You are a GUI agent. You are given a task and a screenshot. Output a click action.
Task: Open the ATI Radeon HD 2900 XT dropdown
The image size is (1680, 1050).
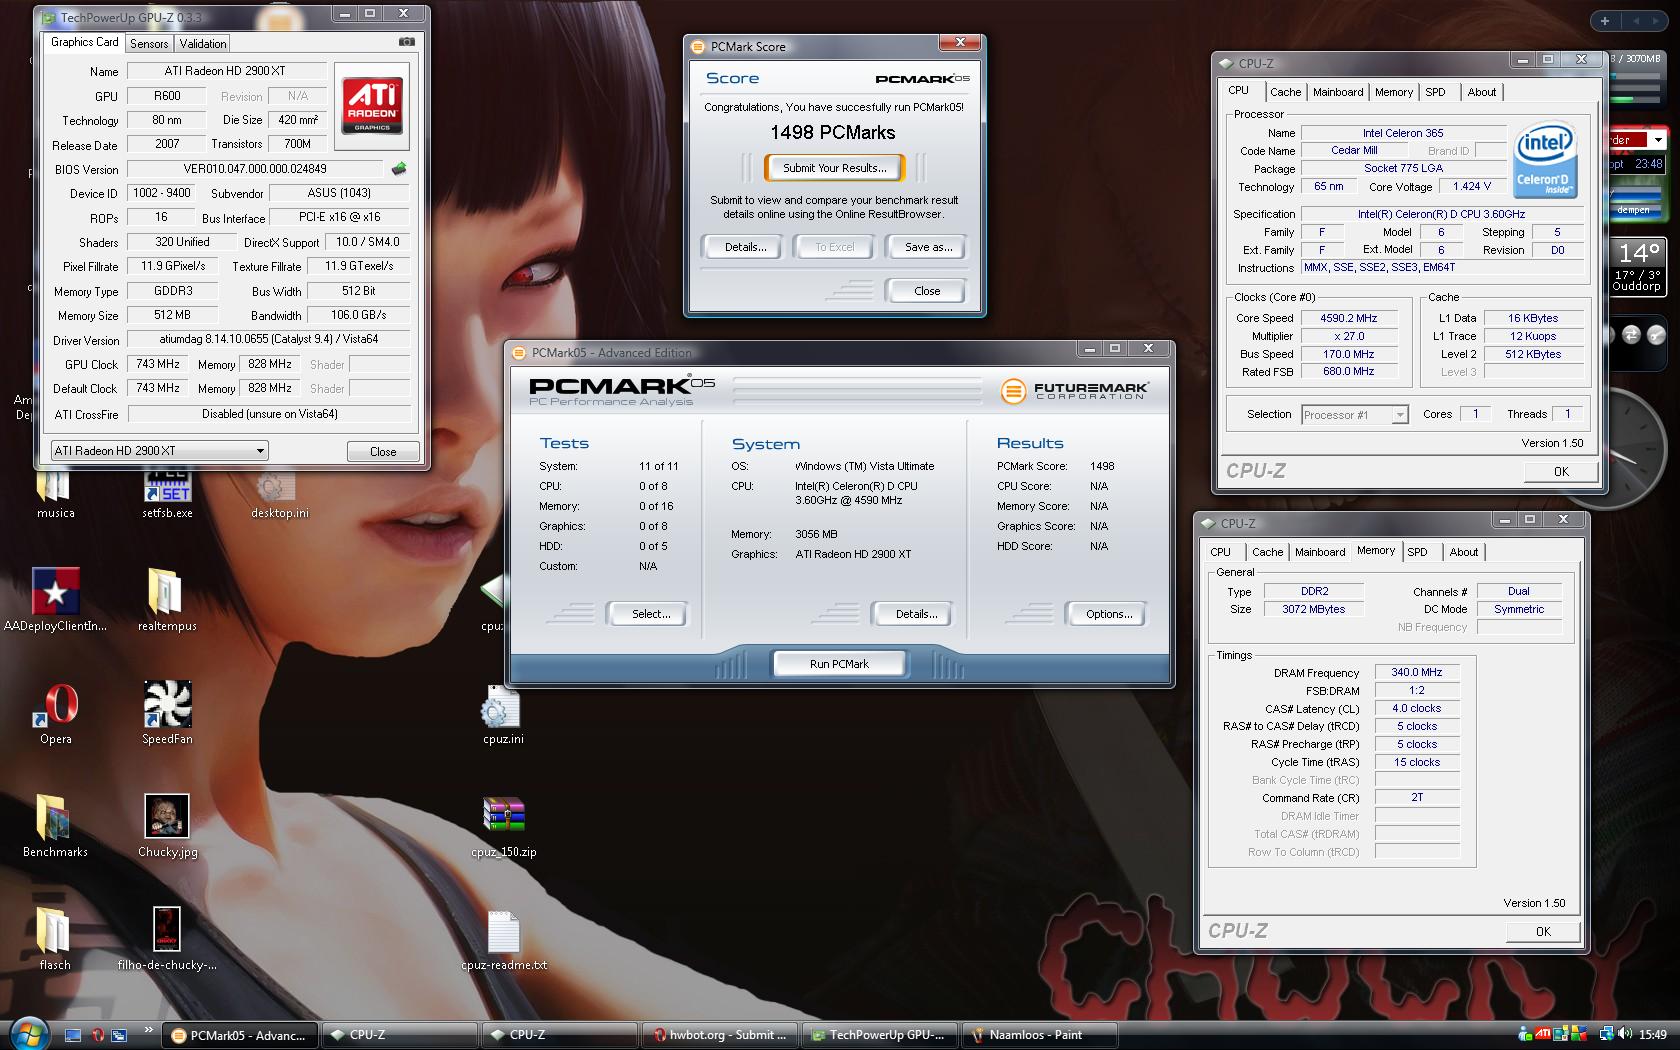pos(160,451)
